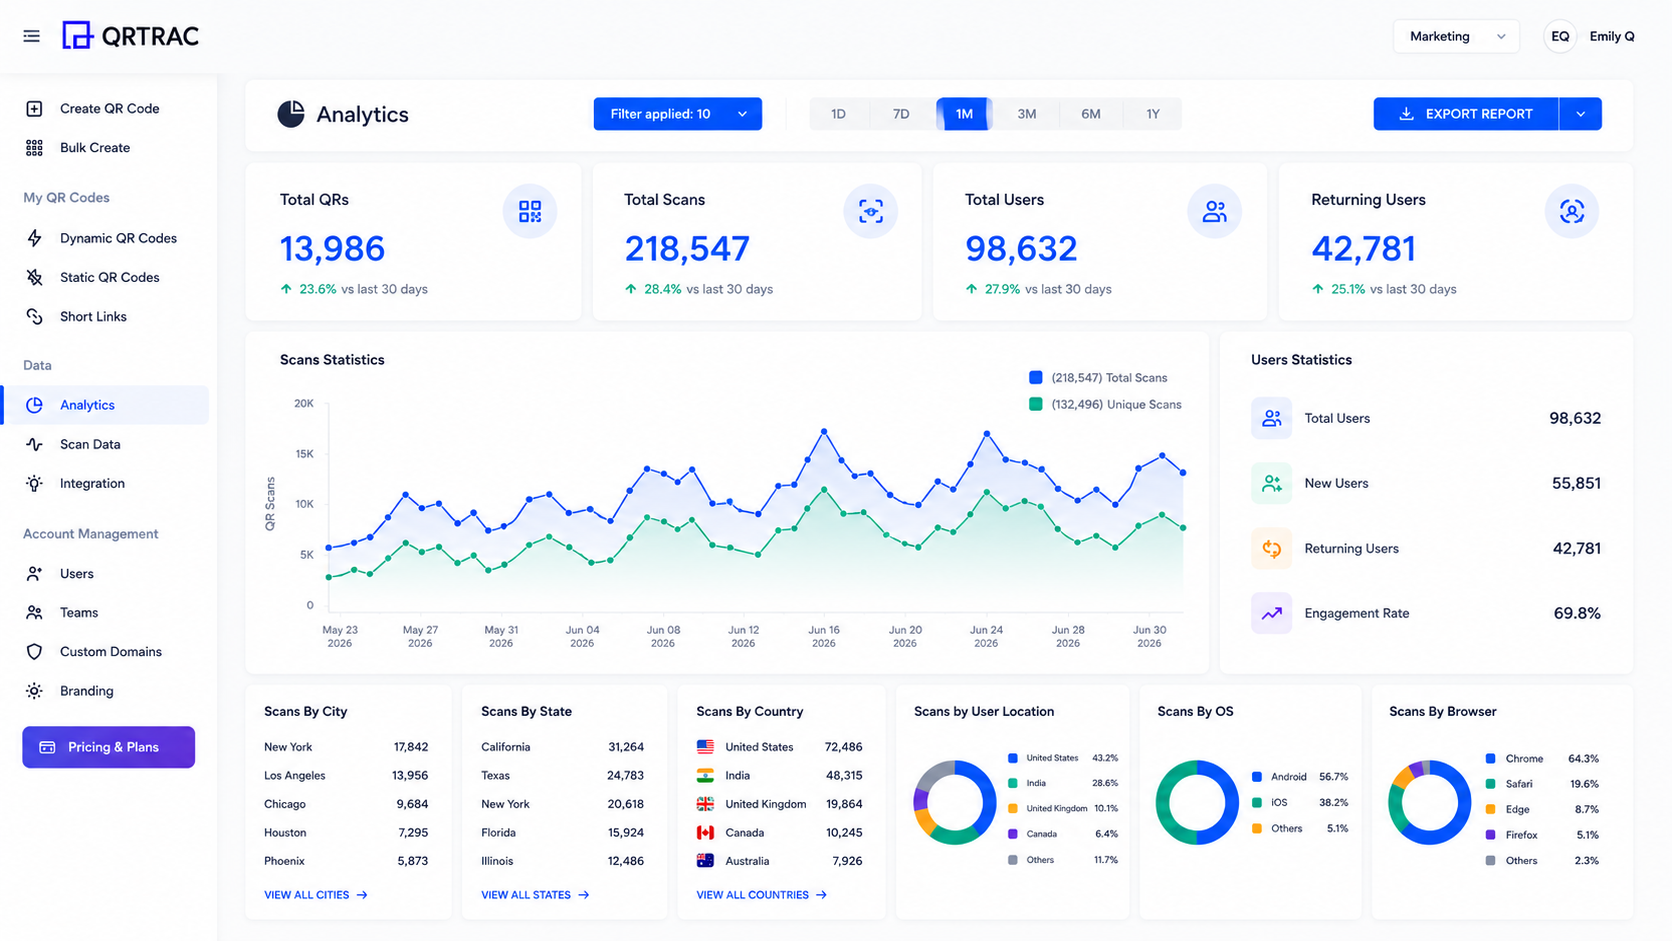Viewport: 1672px width, 941px height.
Task: Expand the Export Report dropdown arrow
Action: 1580,114
